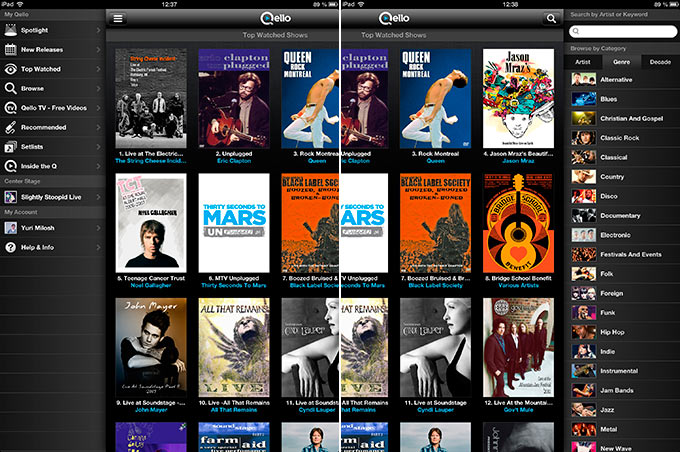680x452 pixels.
Task: Select the Alternative genre thumbnail
Action: coord(583,79)
